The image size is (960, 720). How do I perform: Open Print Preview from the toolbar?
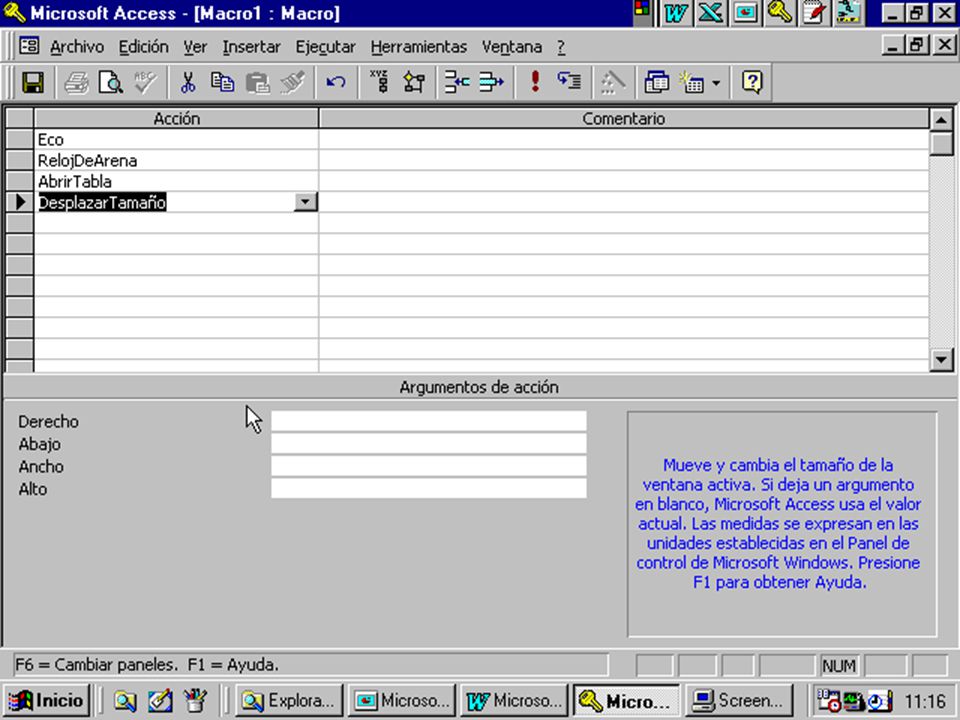click(x=111, y=82)
